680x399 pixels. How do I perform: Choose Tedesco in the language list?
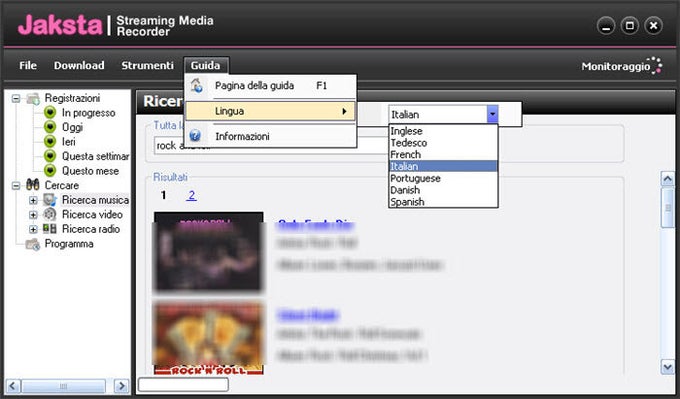(x=443, y=143)
